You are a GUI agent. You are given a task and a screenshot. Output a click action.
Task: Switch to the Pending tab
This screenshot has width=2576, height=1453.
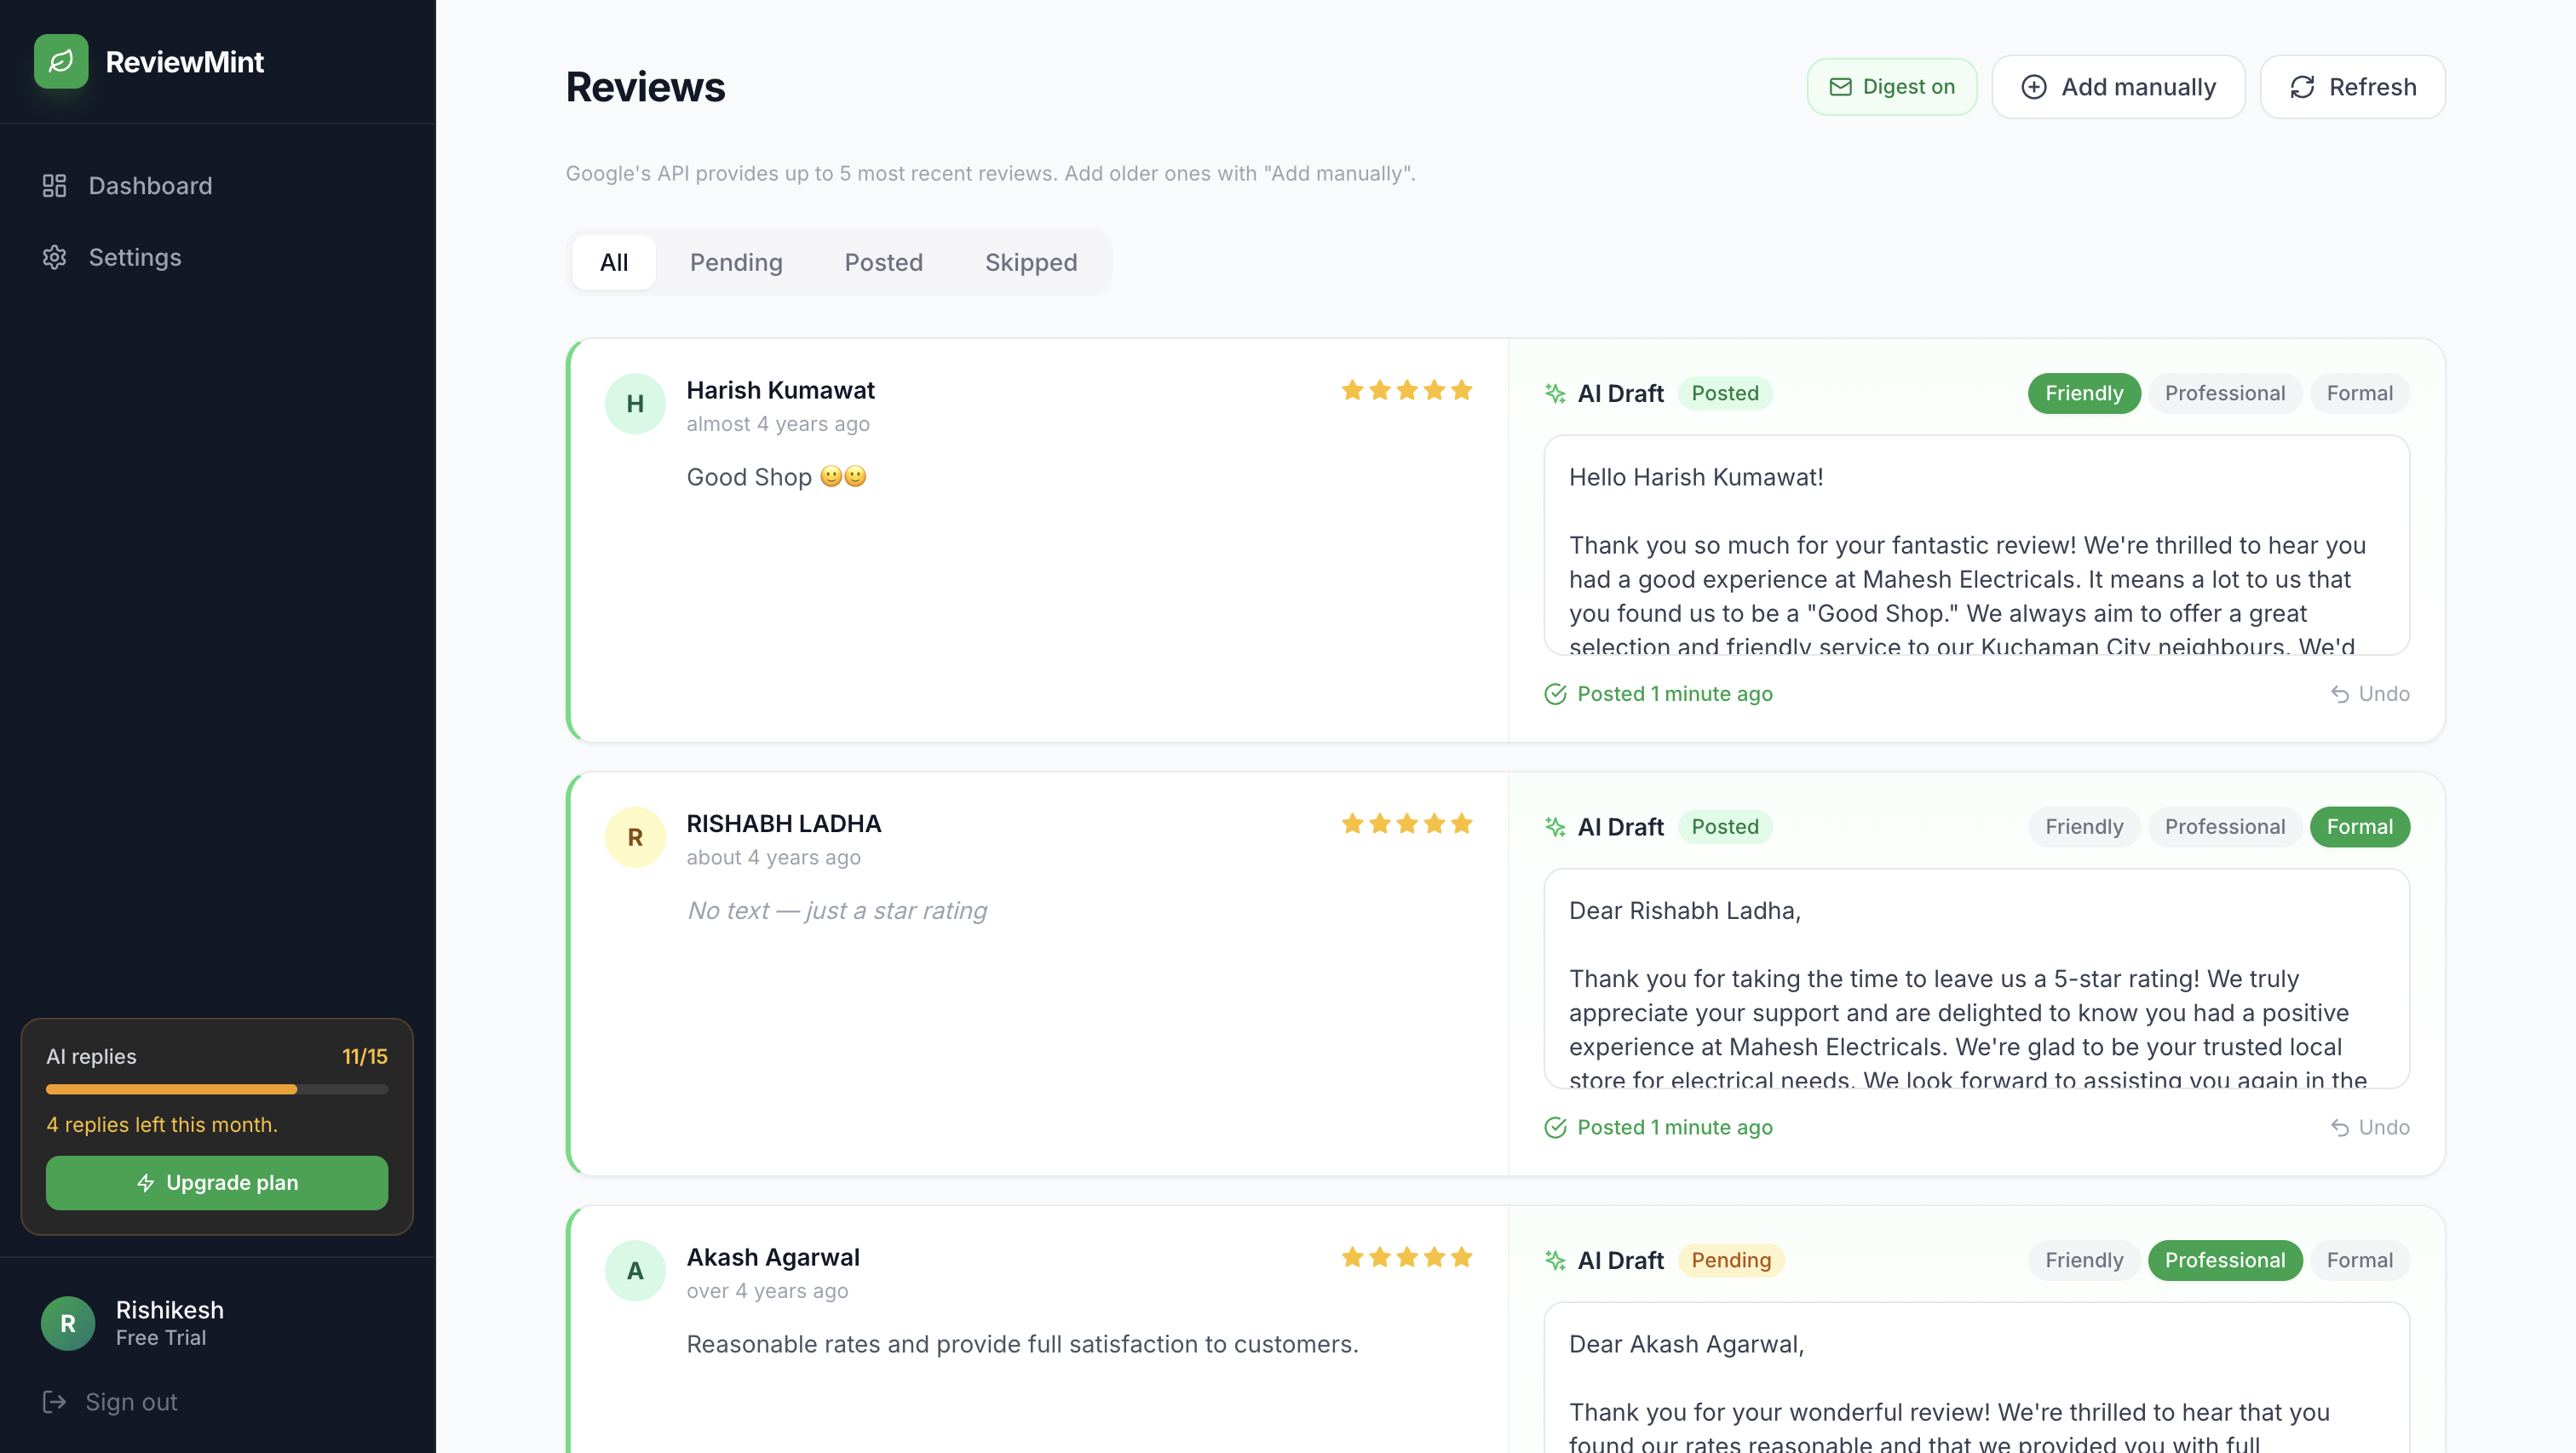[736, 262]
